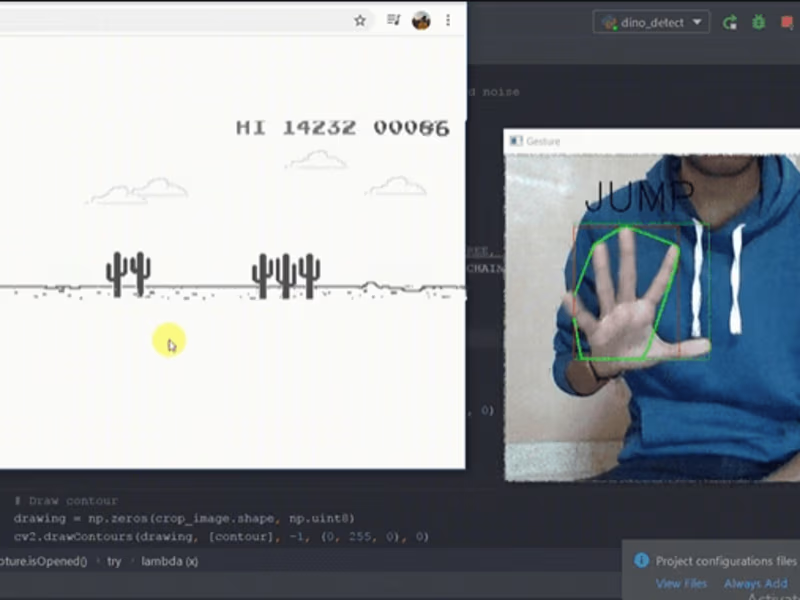Click the green Debug bug icon

(x=759, y=22)
